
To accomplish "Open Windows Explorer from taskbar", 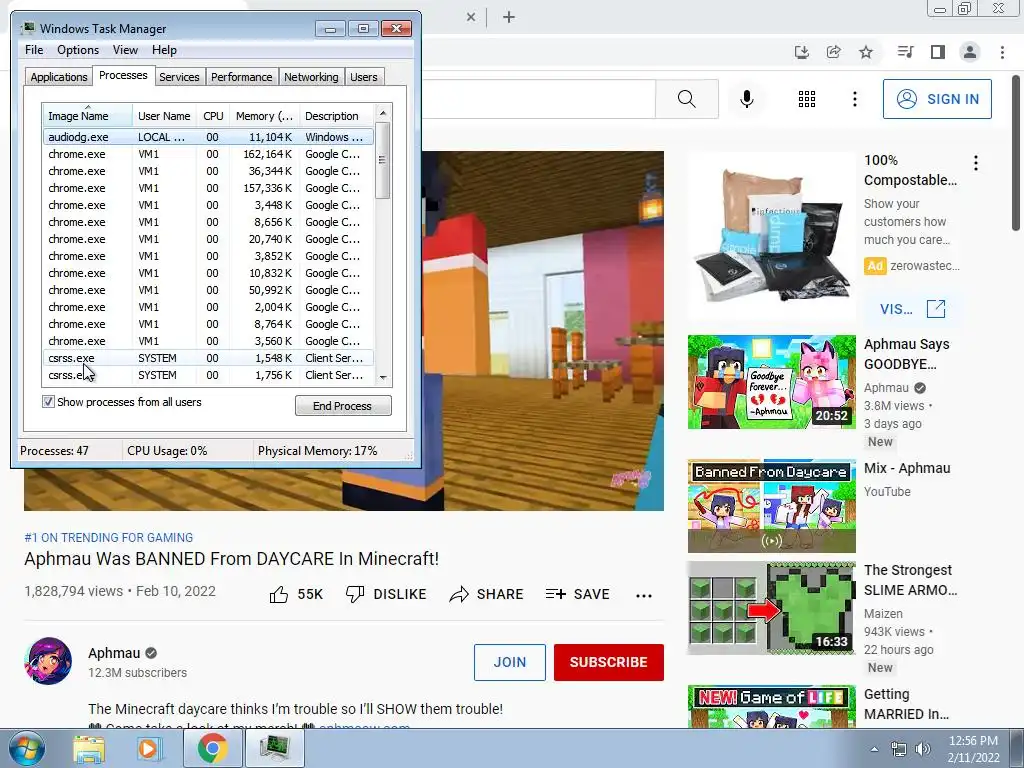I will [x=89, y=748].
